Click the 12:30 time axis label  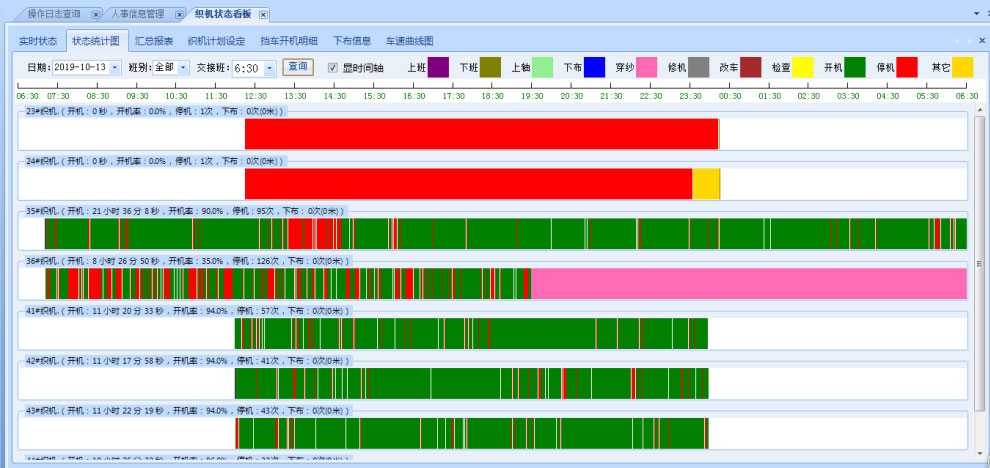click(x=255, y=96)
